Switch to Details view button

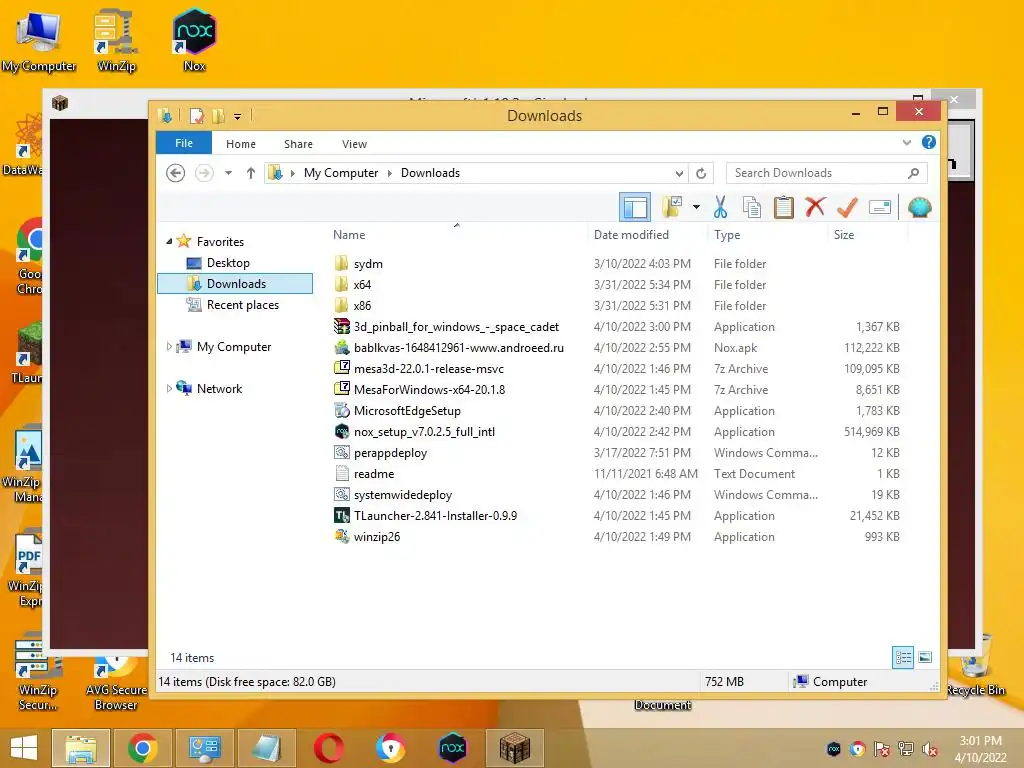903,657
